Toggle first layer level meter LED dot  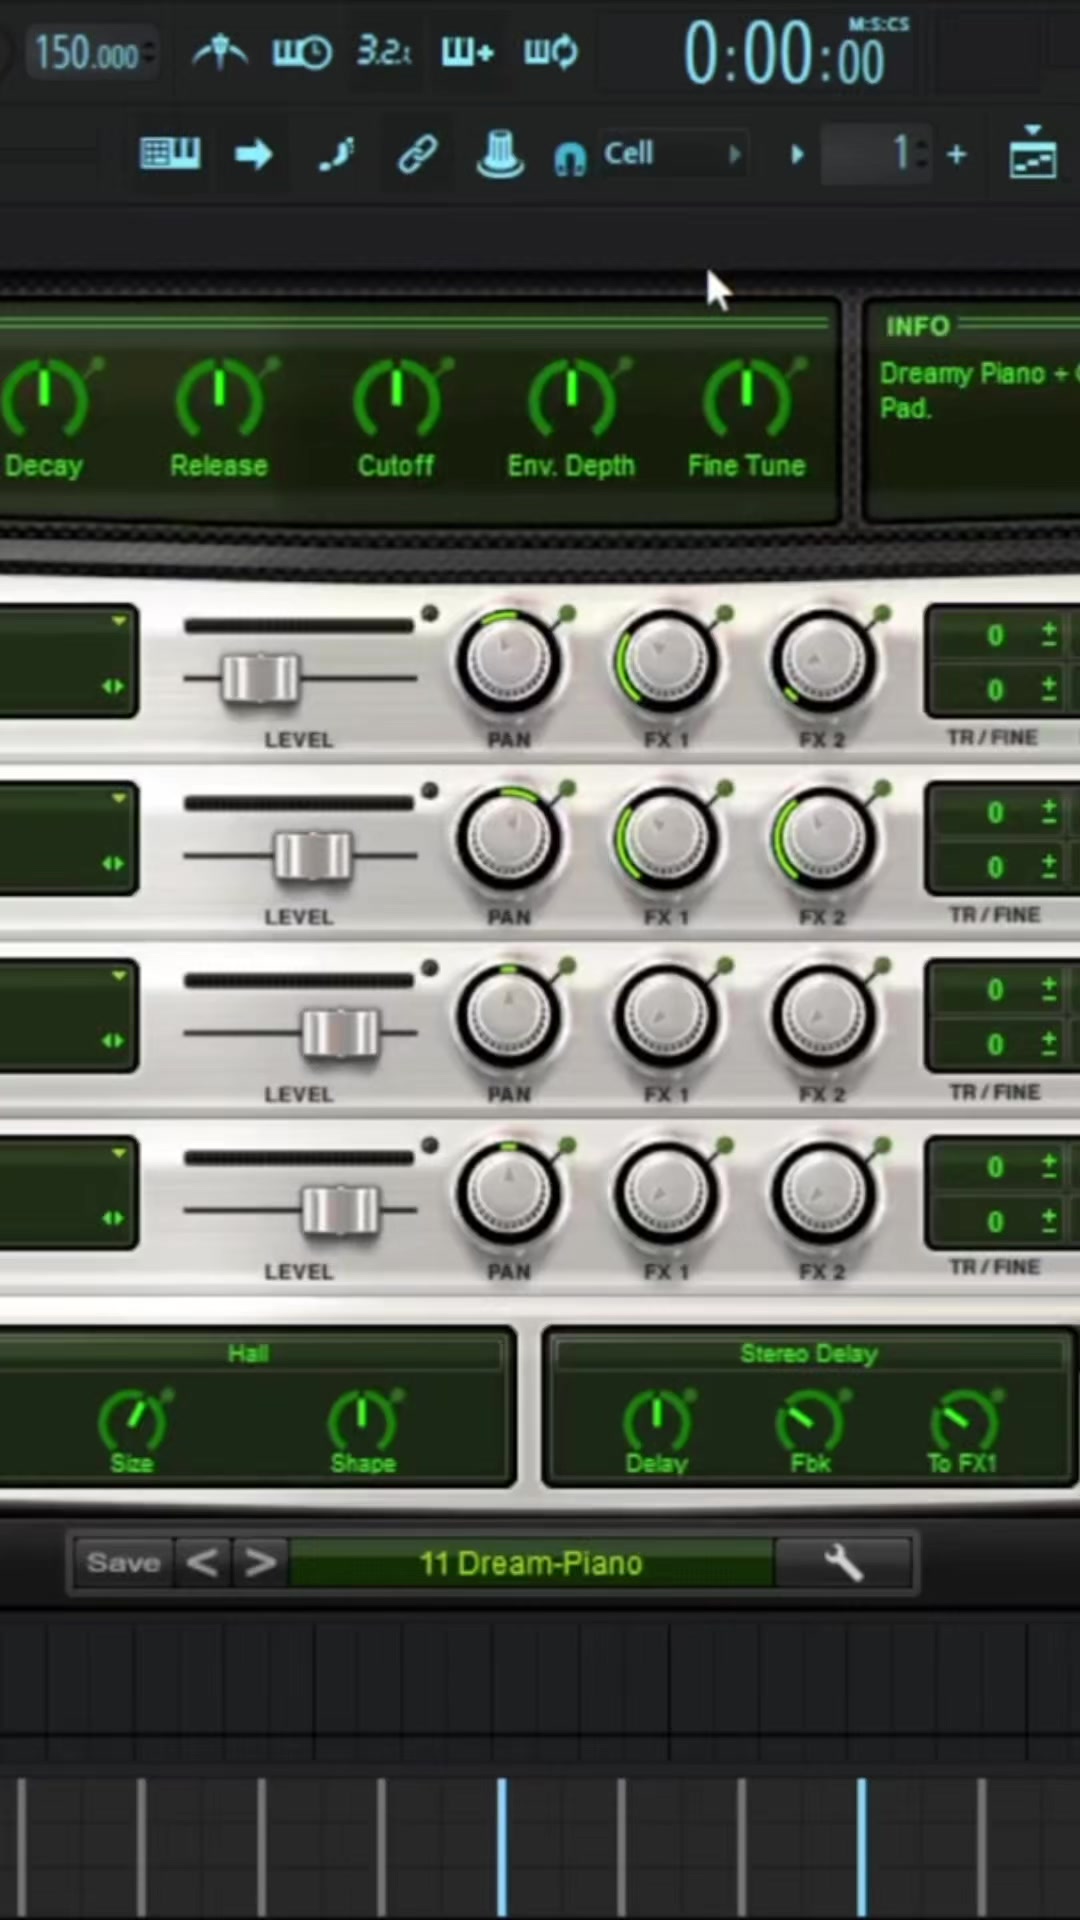(429, 614)
